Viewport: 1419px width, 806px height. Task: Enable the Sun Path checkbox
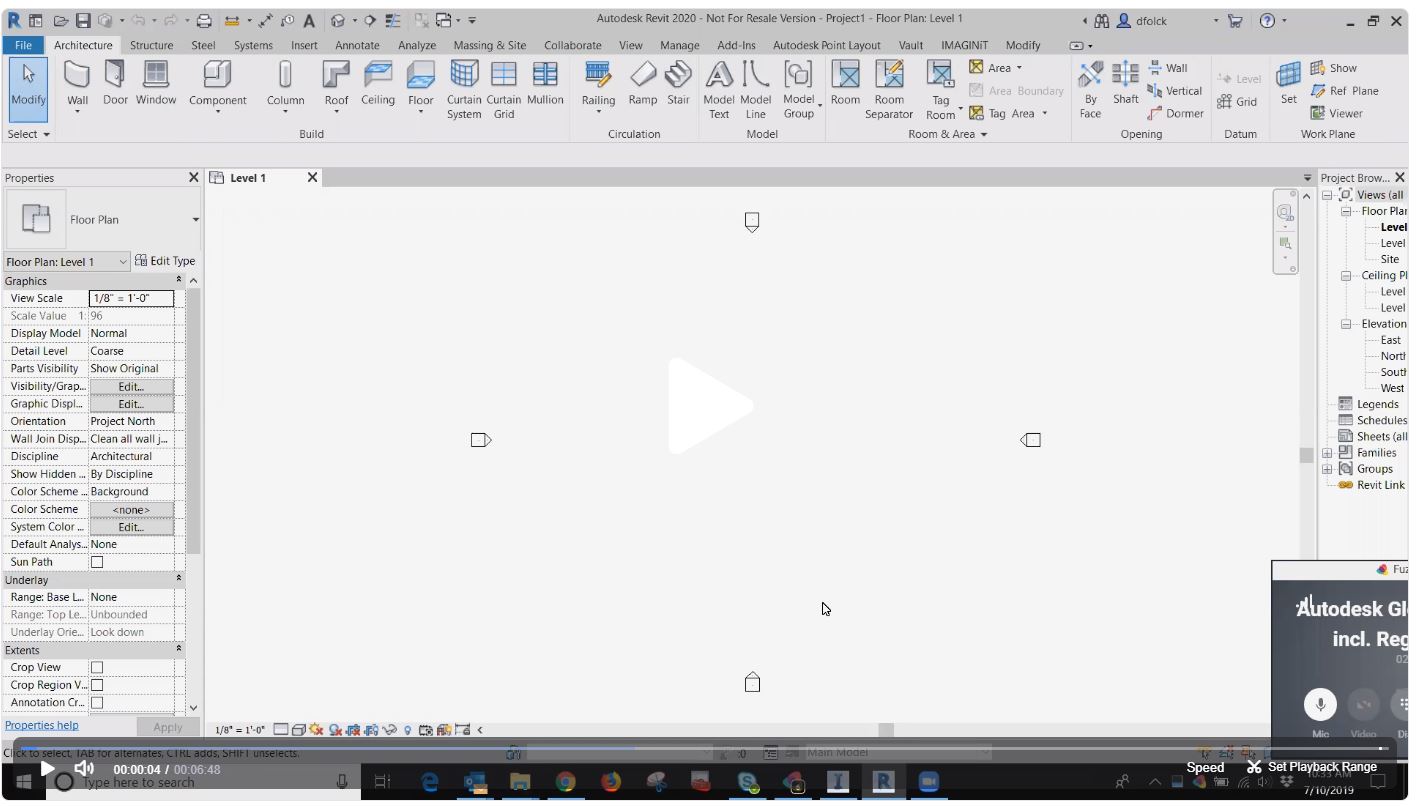click(x=96, y=561)
